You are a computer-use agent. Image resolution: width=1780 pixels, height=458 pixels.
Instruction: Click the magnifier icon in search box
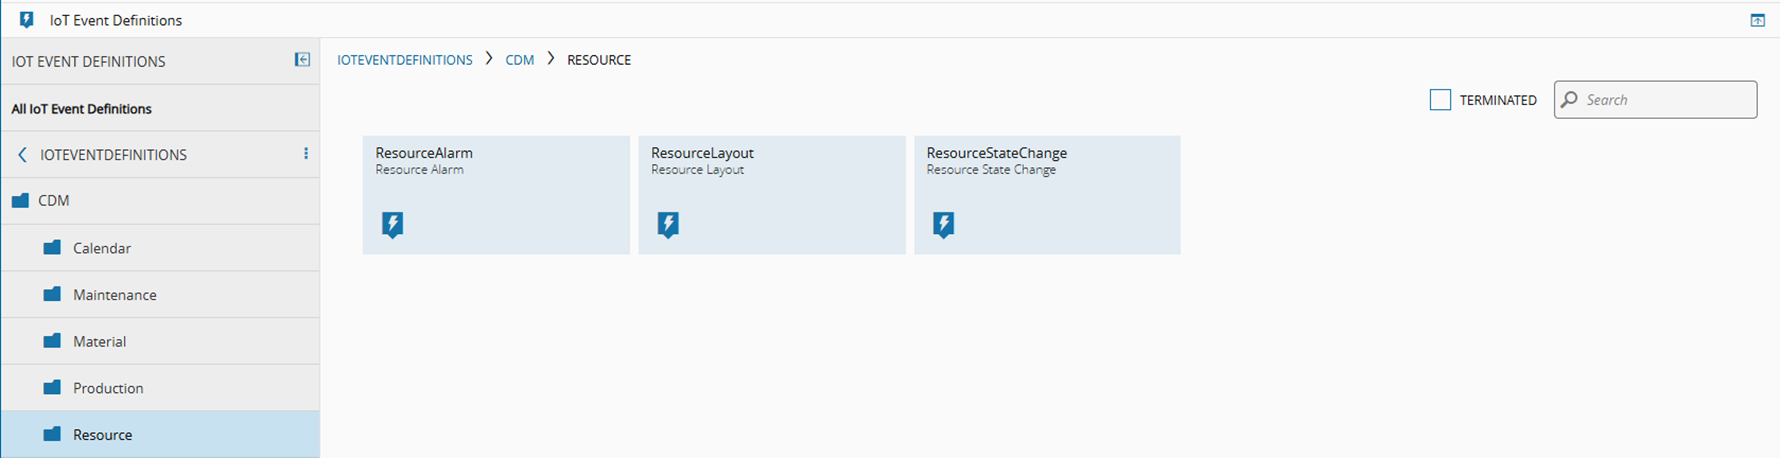[x=1570, y=100]
